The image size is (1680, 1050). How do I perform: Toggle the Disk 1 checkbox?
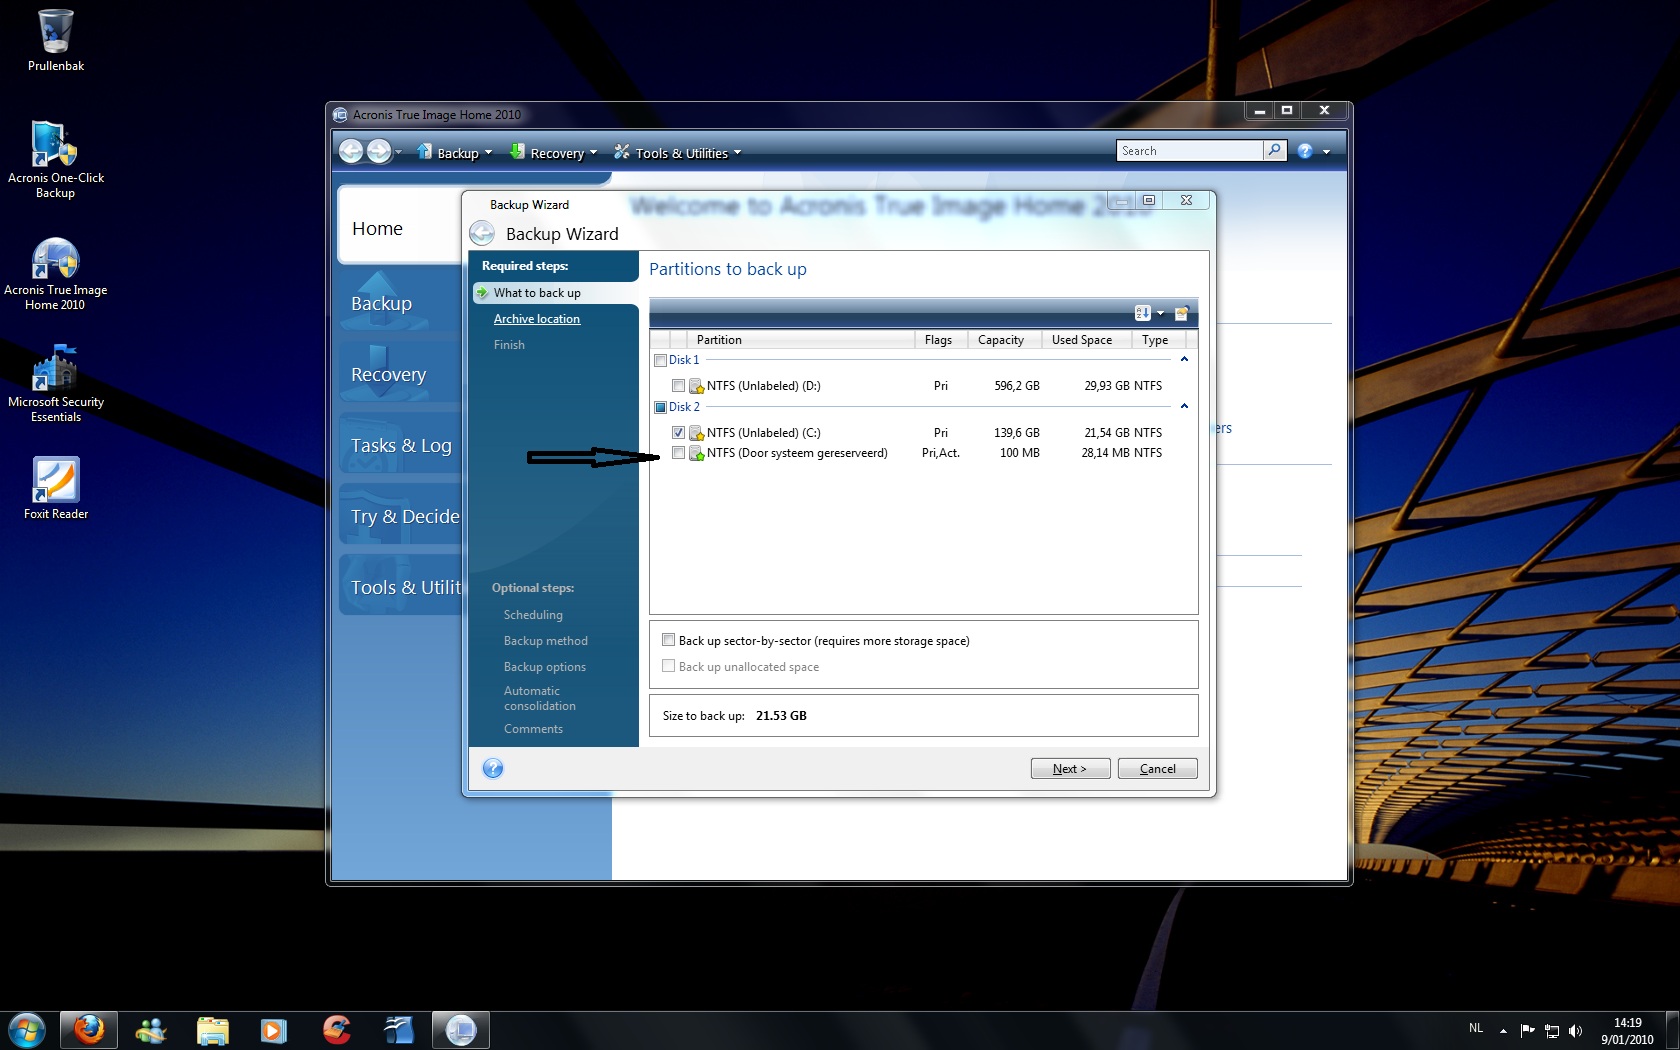[x=660, y=361]
